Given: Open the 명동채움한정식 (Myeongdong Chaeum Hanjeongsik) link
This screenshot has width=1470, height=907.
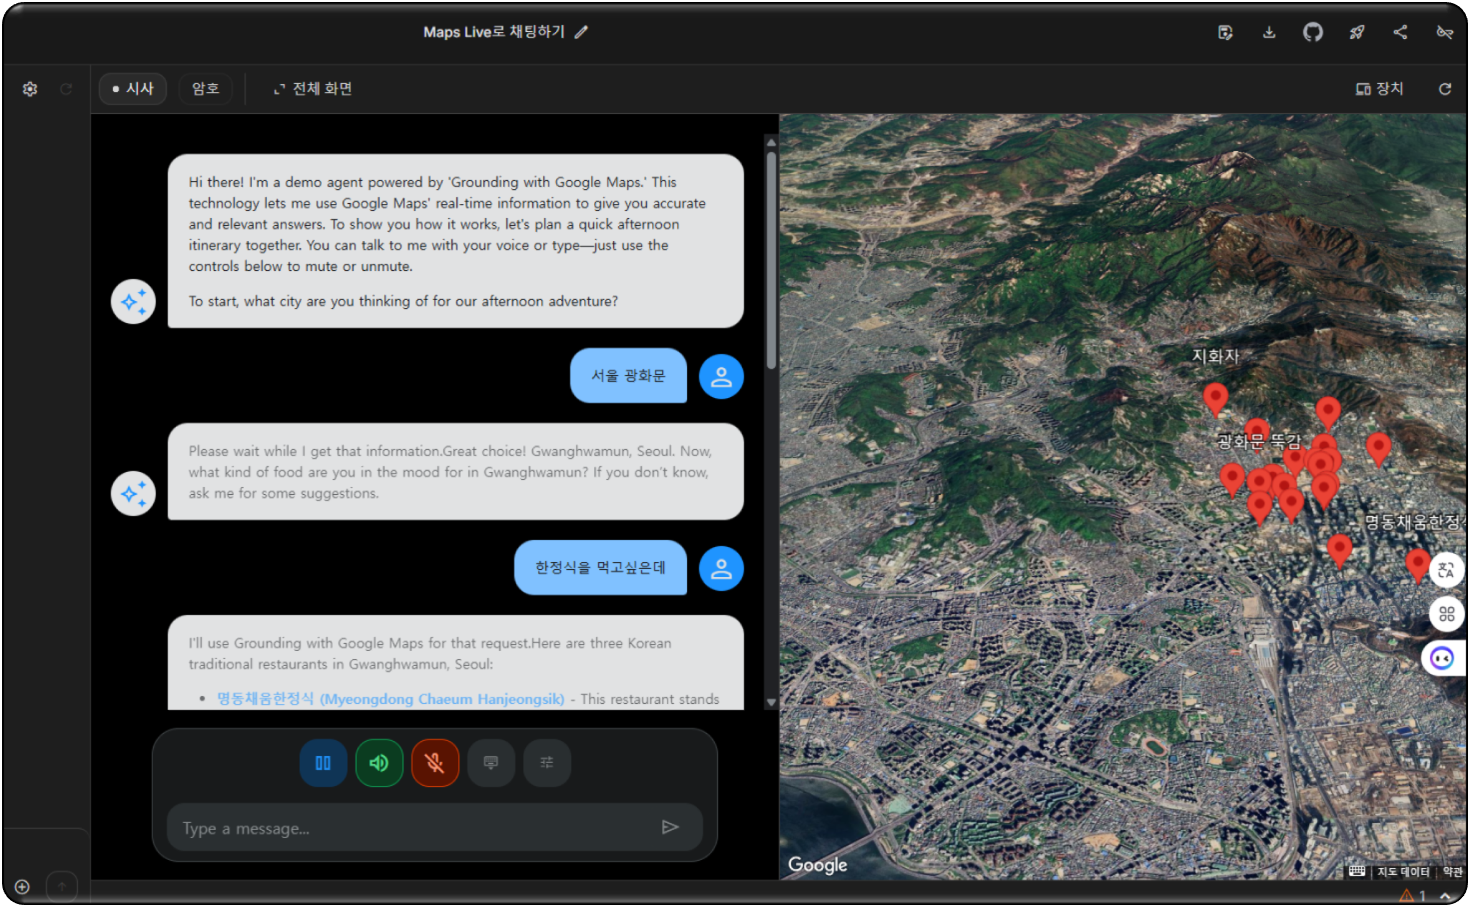Looking at the screenshot, I should [x=390, y=699].
